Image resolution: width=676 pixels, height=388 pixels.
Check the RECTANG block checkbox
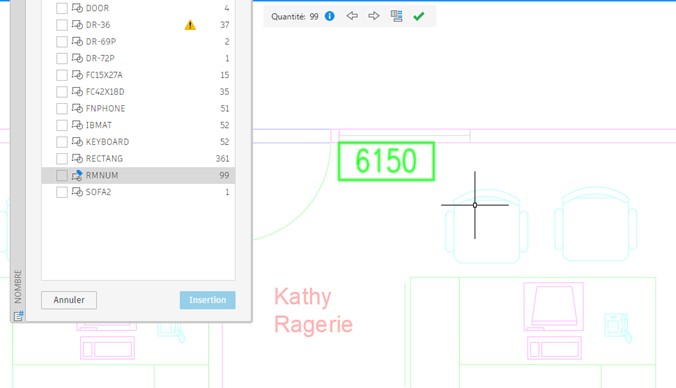(x=62, y=159)
